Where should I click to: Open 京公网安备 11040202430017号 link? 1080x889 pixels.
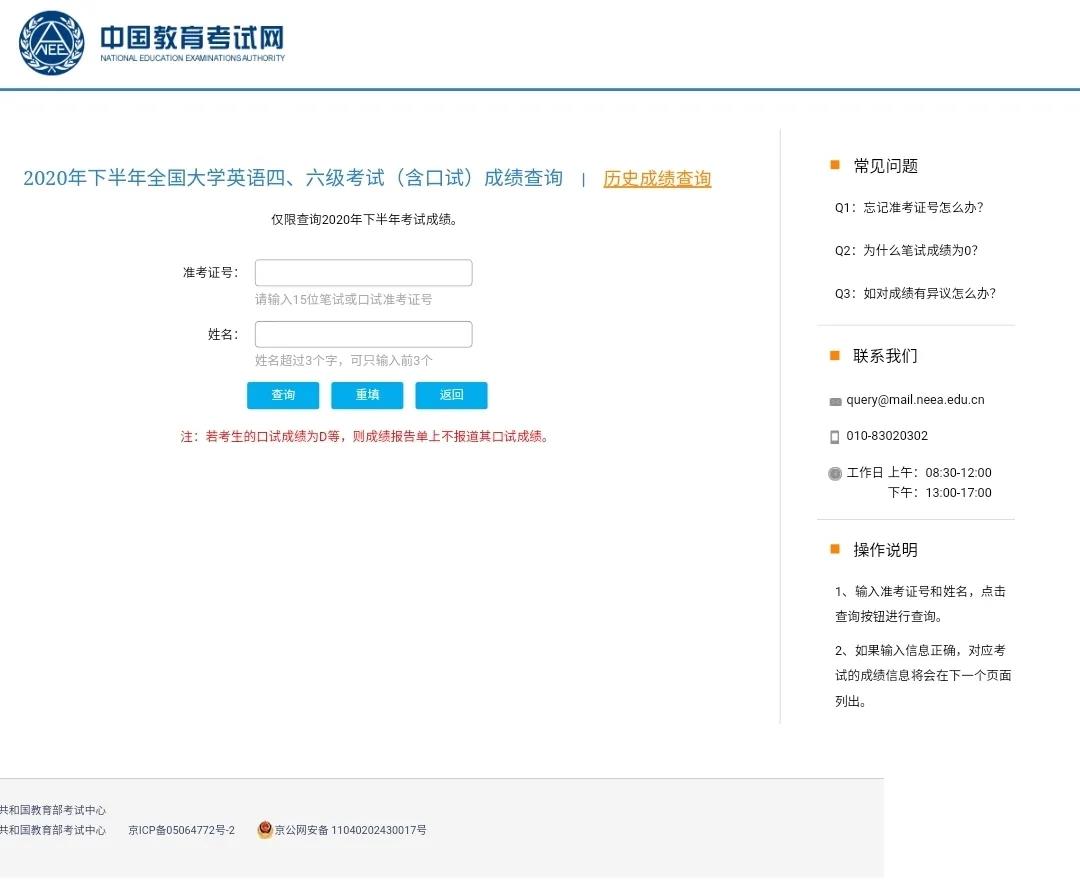tap(351, 830)
